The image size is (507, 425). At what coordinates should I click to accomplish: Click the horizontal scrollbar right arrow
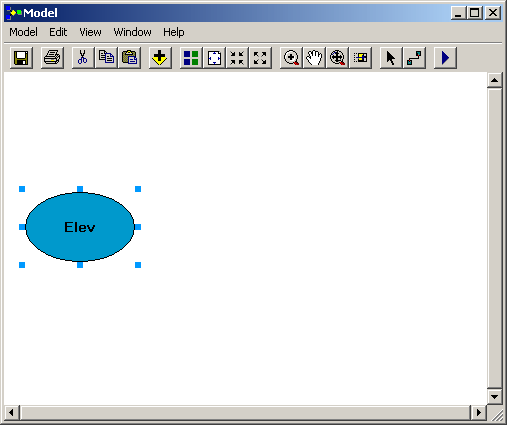(479, 413)
